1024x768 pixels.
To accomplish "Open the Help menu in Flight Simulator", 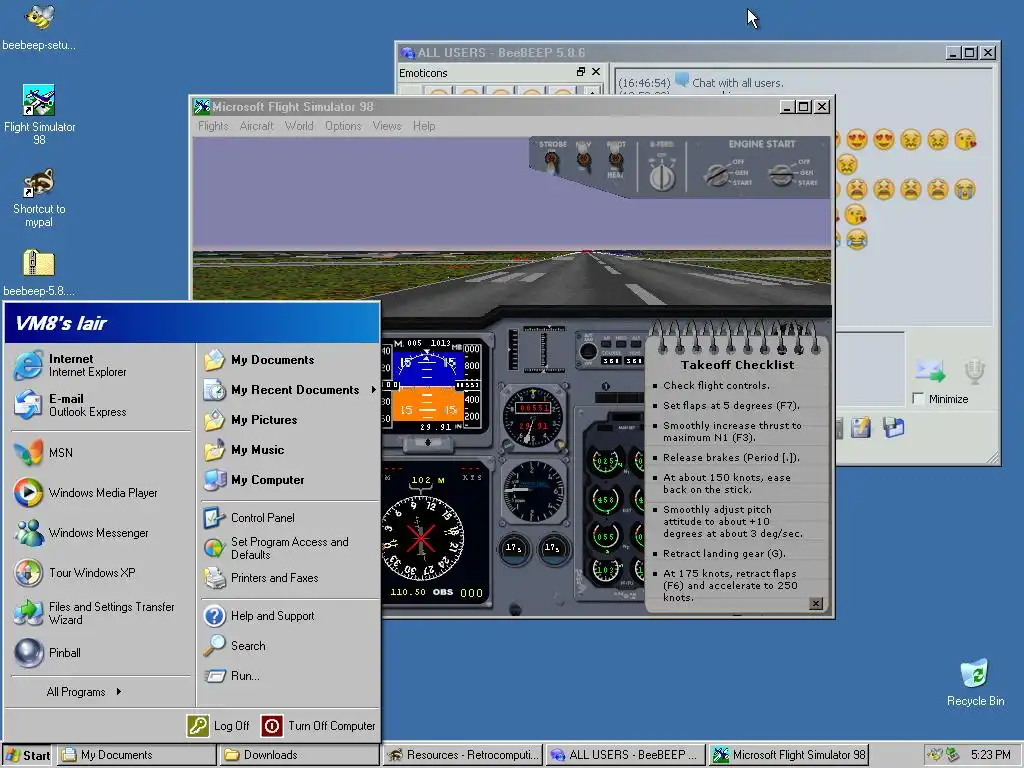I will (x=424, y=126).
